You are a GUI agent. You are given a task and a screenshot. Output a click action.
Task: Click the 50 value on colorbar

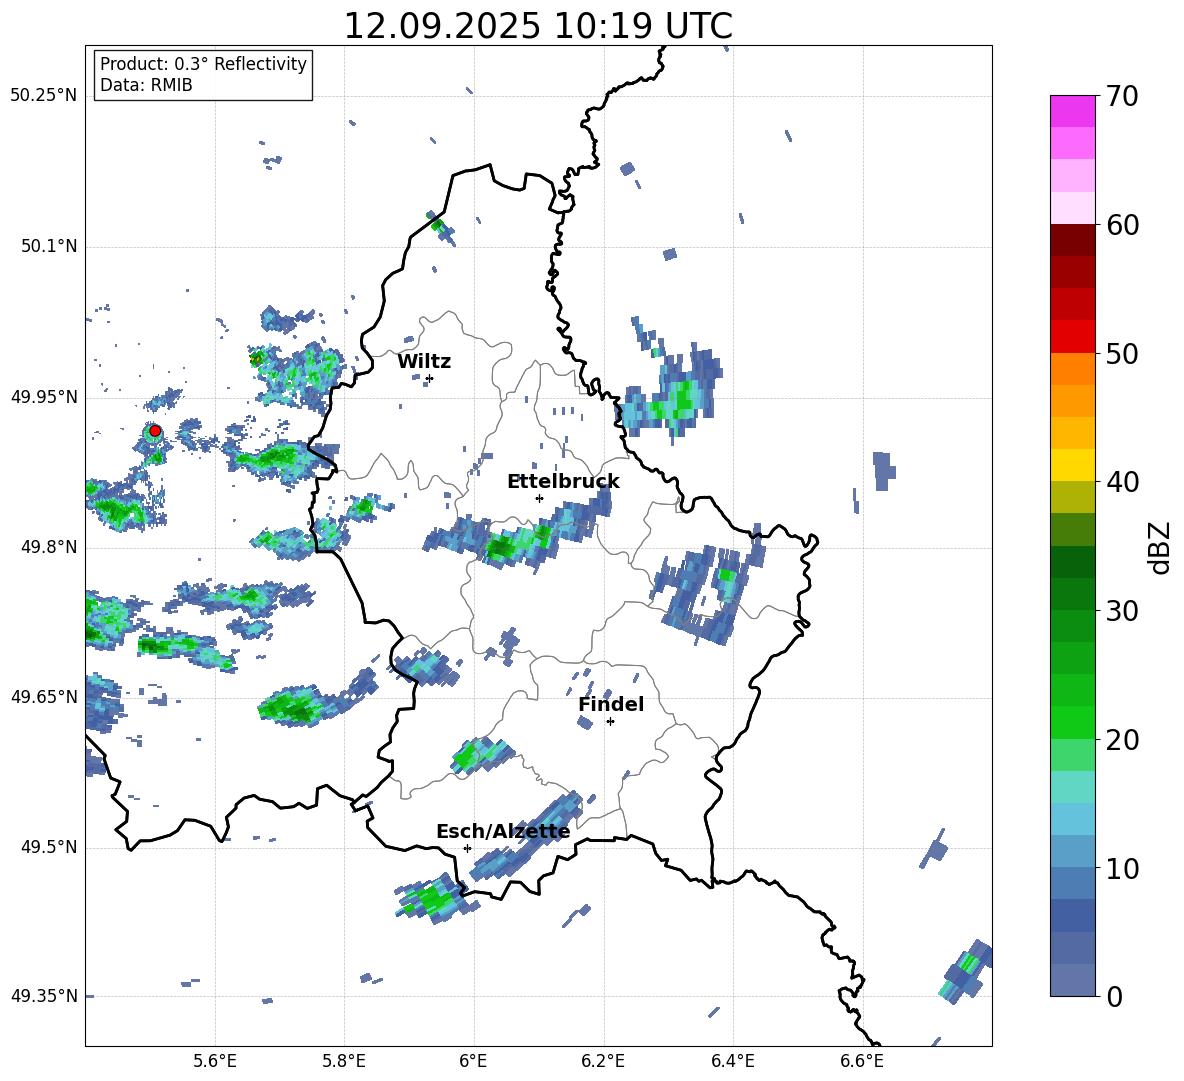click(1122, 353)
